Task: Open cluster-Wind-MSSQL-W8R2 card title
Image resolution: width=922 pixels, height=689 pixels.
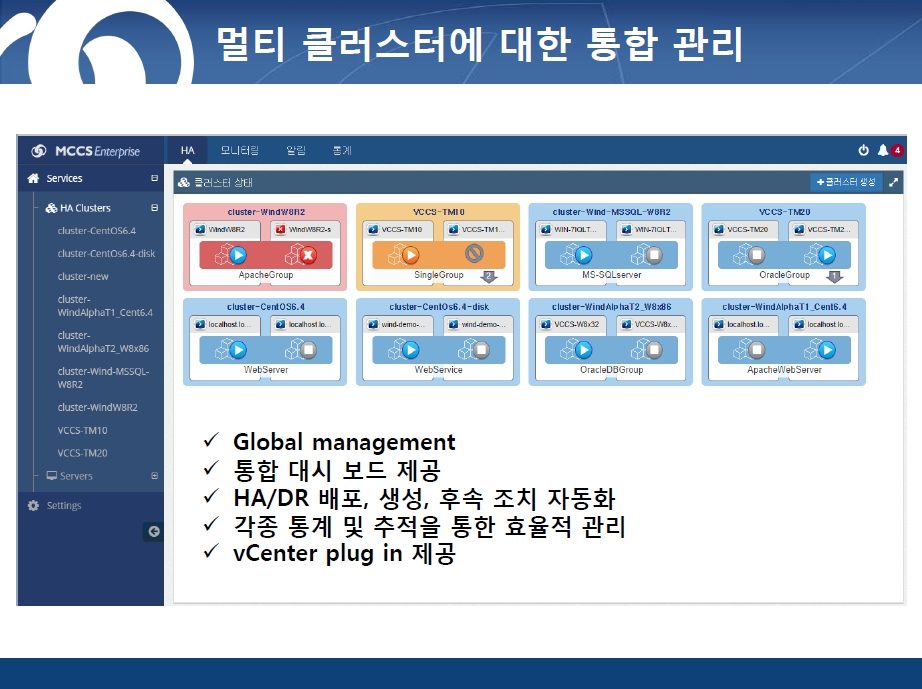Action: click(611, 212)
